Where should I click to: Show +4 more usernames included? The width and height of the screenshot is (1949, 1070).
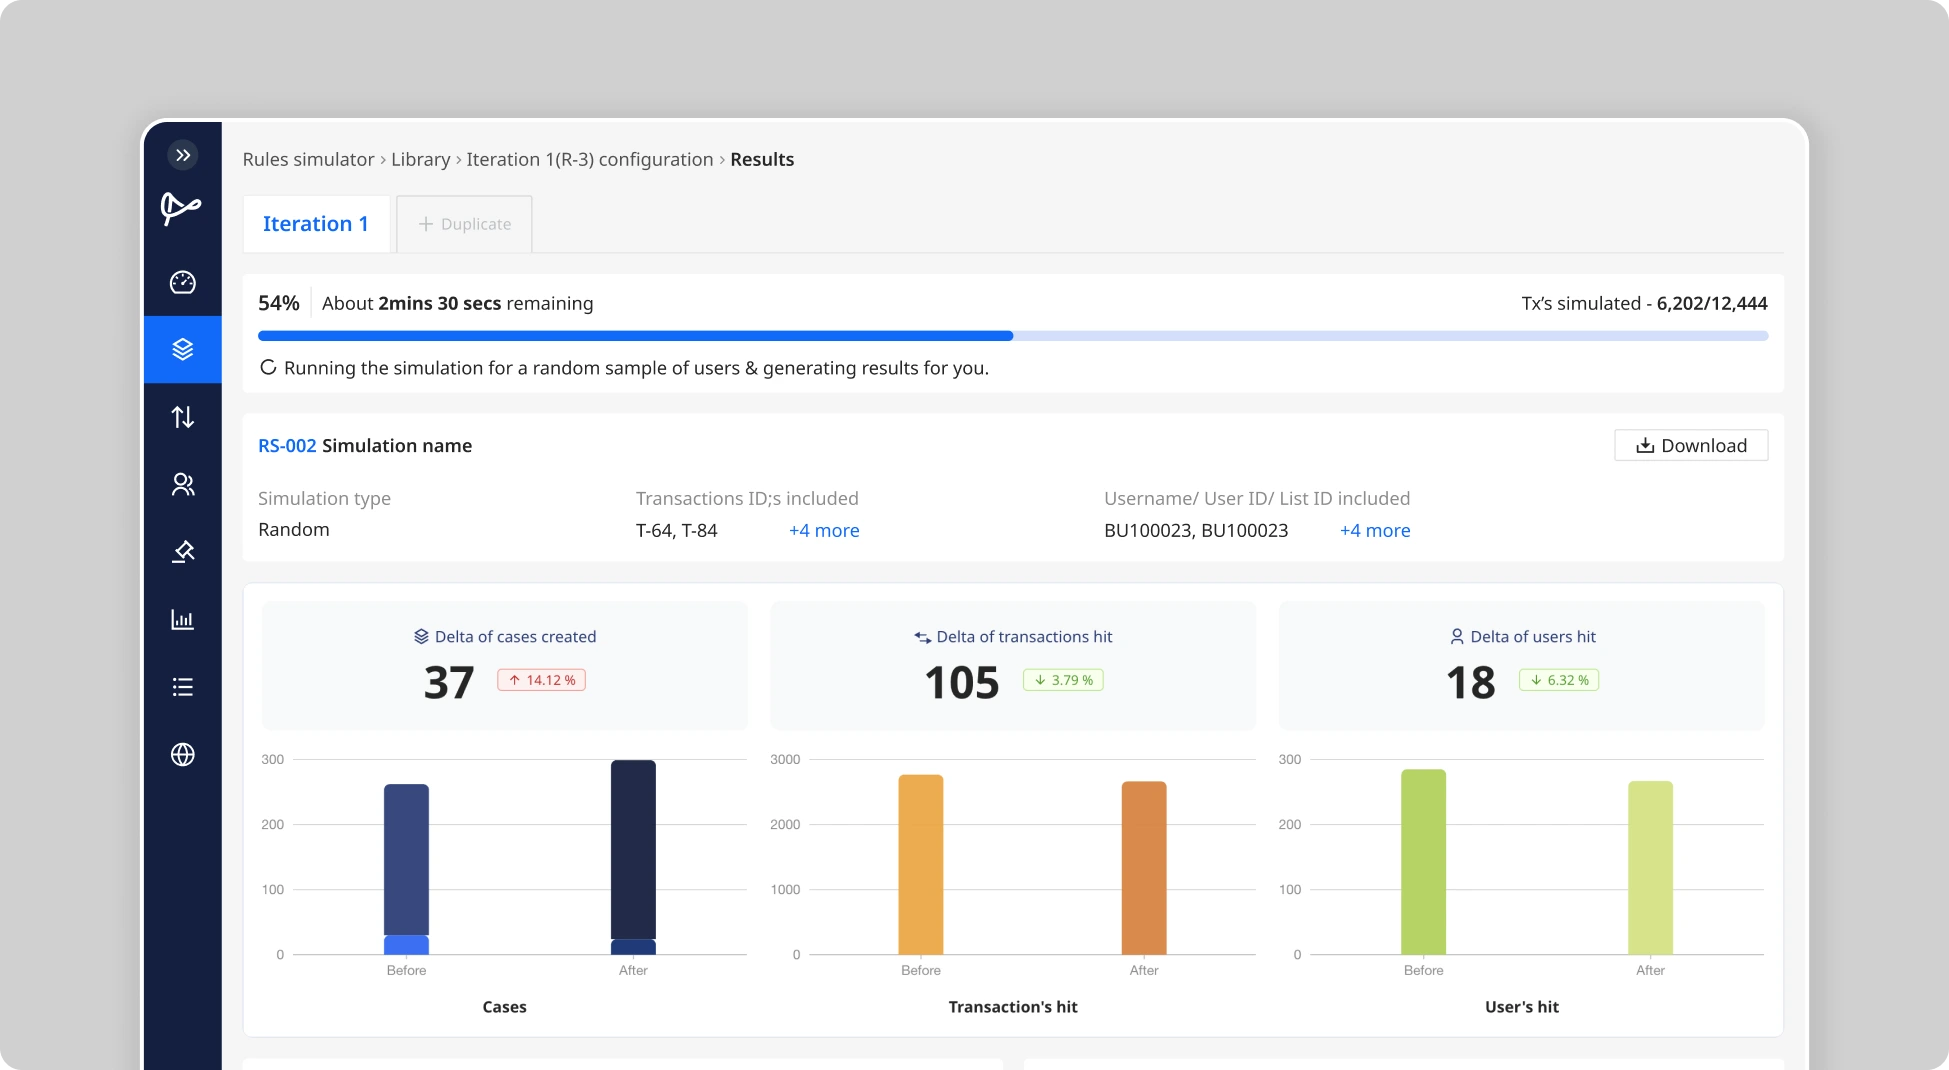coord(1375,531)
